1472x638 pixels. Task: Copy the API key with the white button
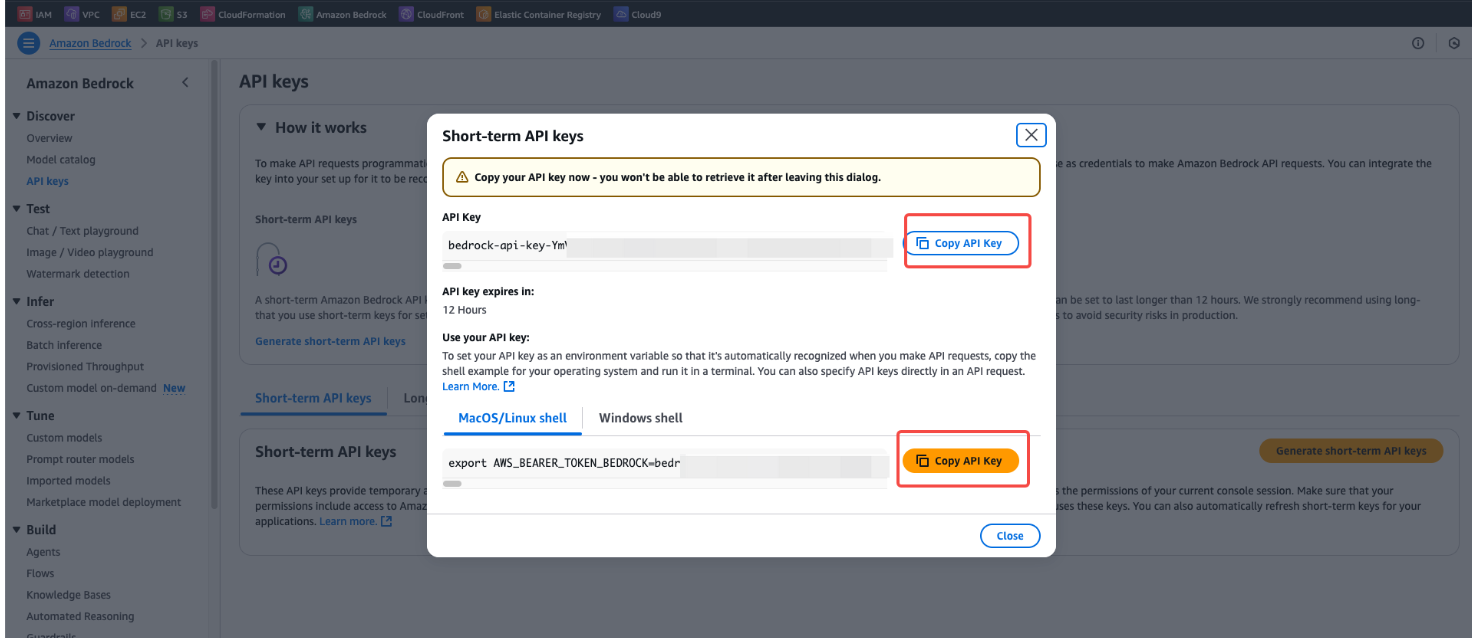[x=961, y=243]
